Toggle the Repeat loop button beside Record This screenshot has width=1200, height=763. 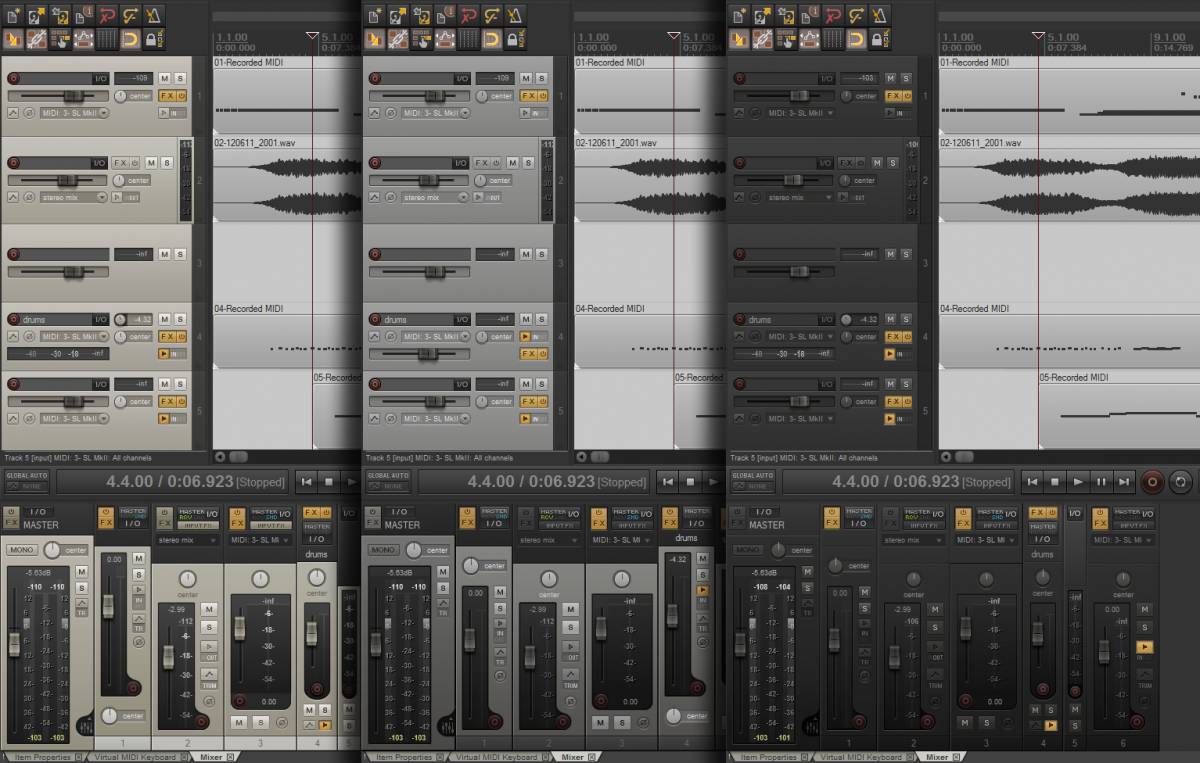[1181, 482]
